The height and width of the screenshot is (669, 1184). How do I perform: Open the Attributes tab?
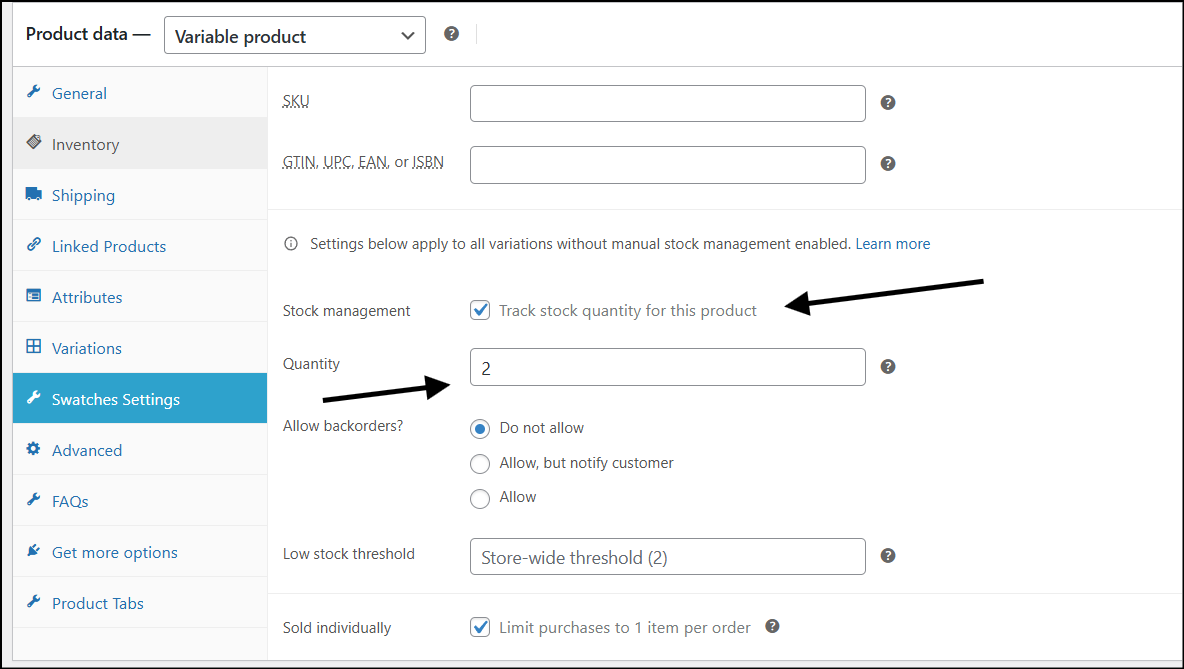[x=140, y=297]
